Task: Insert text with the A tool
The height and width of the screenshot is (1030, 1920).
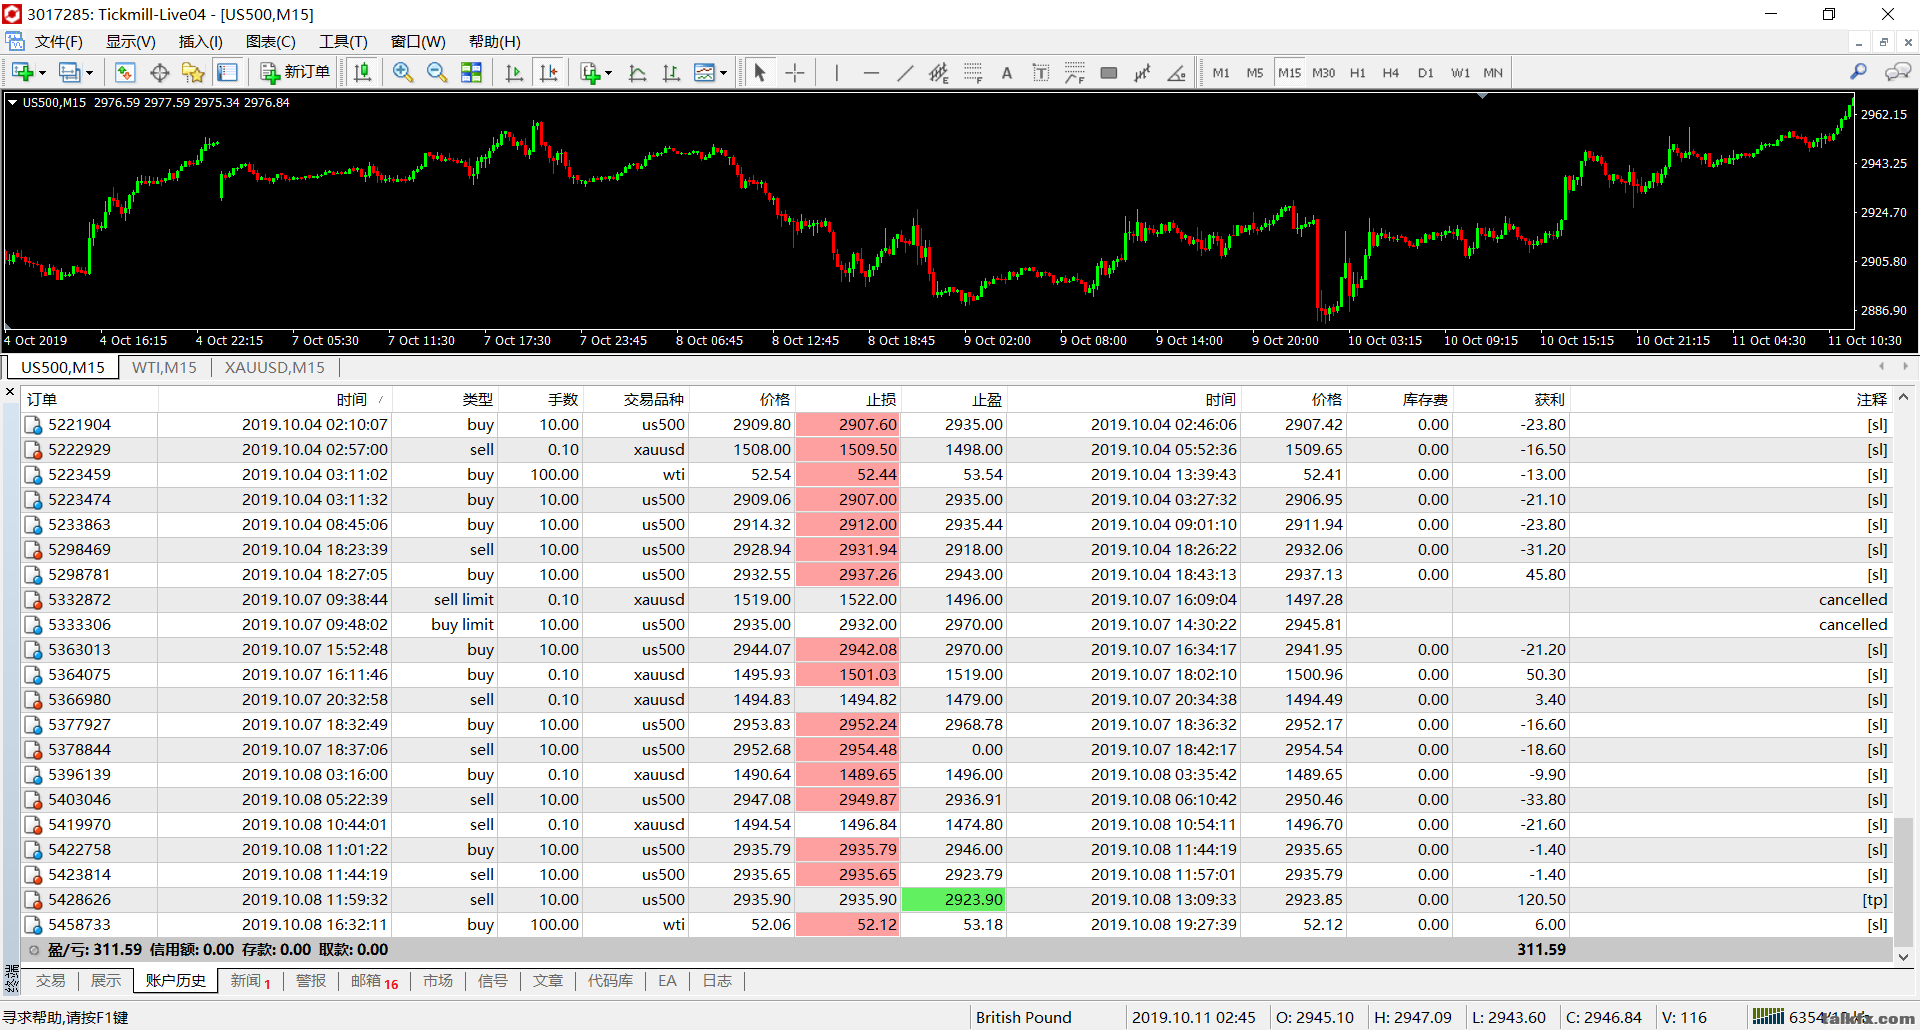Action: coord(1007,72)
